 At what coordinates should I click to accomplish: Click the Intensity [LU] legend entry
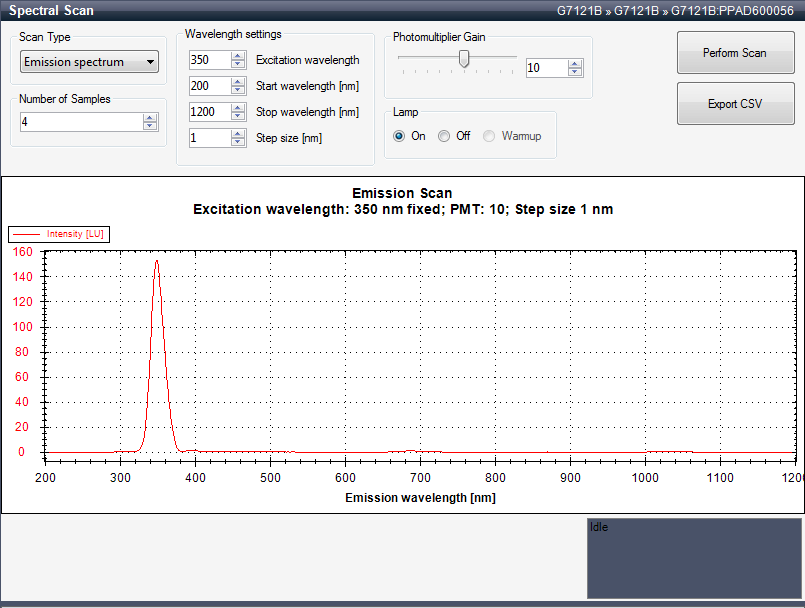(x=59, y=234)
